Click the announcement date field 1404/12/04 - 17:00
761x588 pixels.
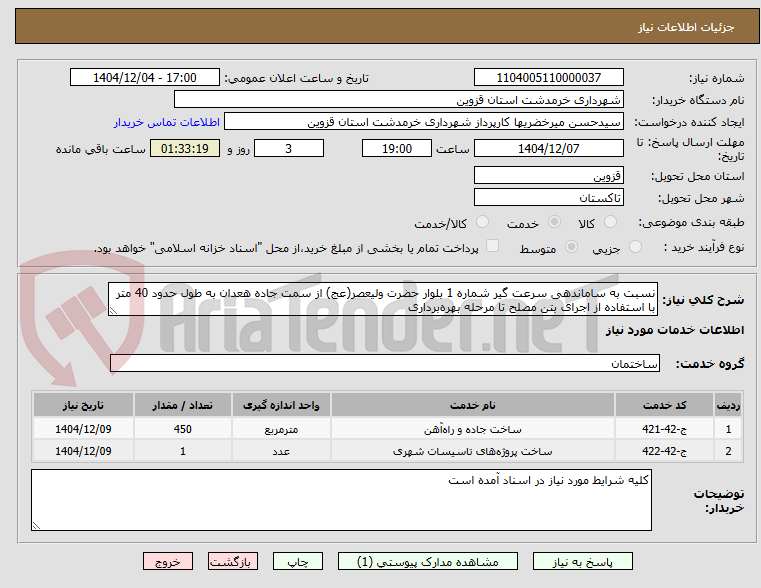[145, 78]
